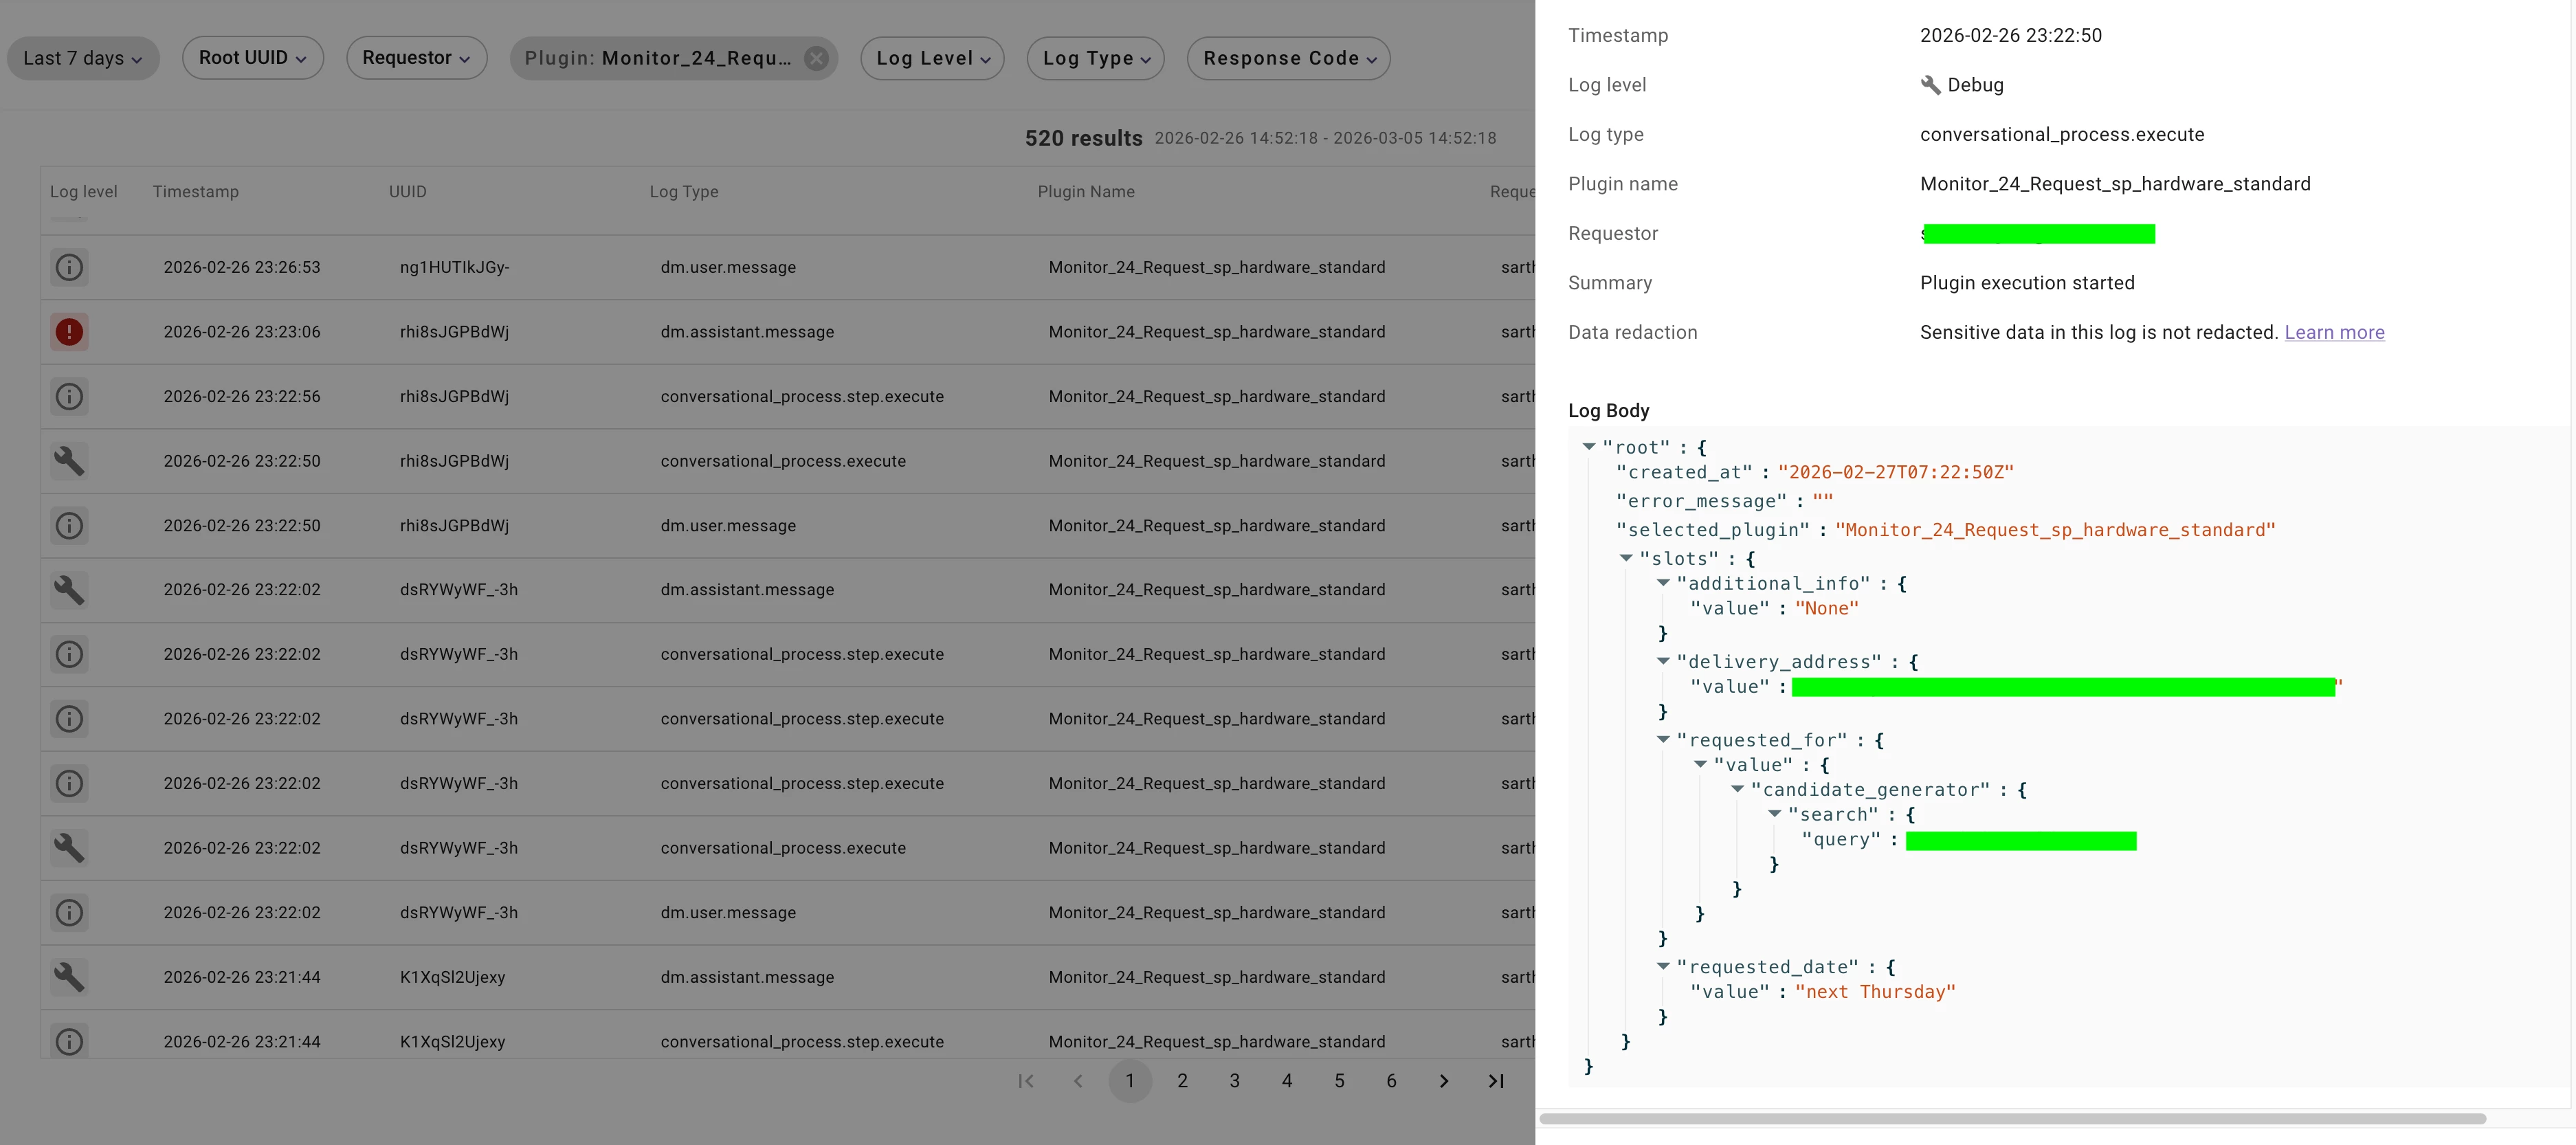Go to the next results page
Image resolution: width=2576 pixels, height=1145 pixels.
[x=1444, y=1081]
